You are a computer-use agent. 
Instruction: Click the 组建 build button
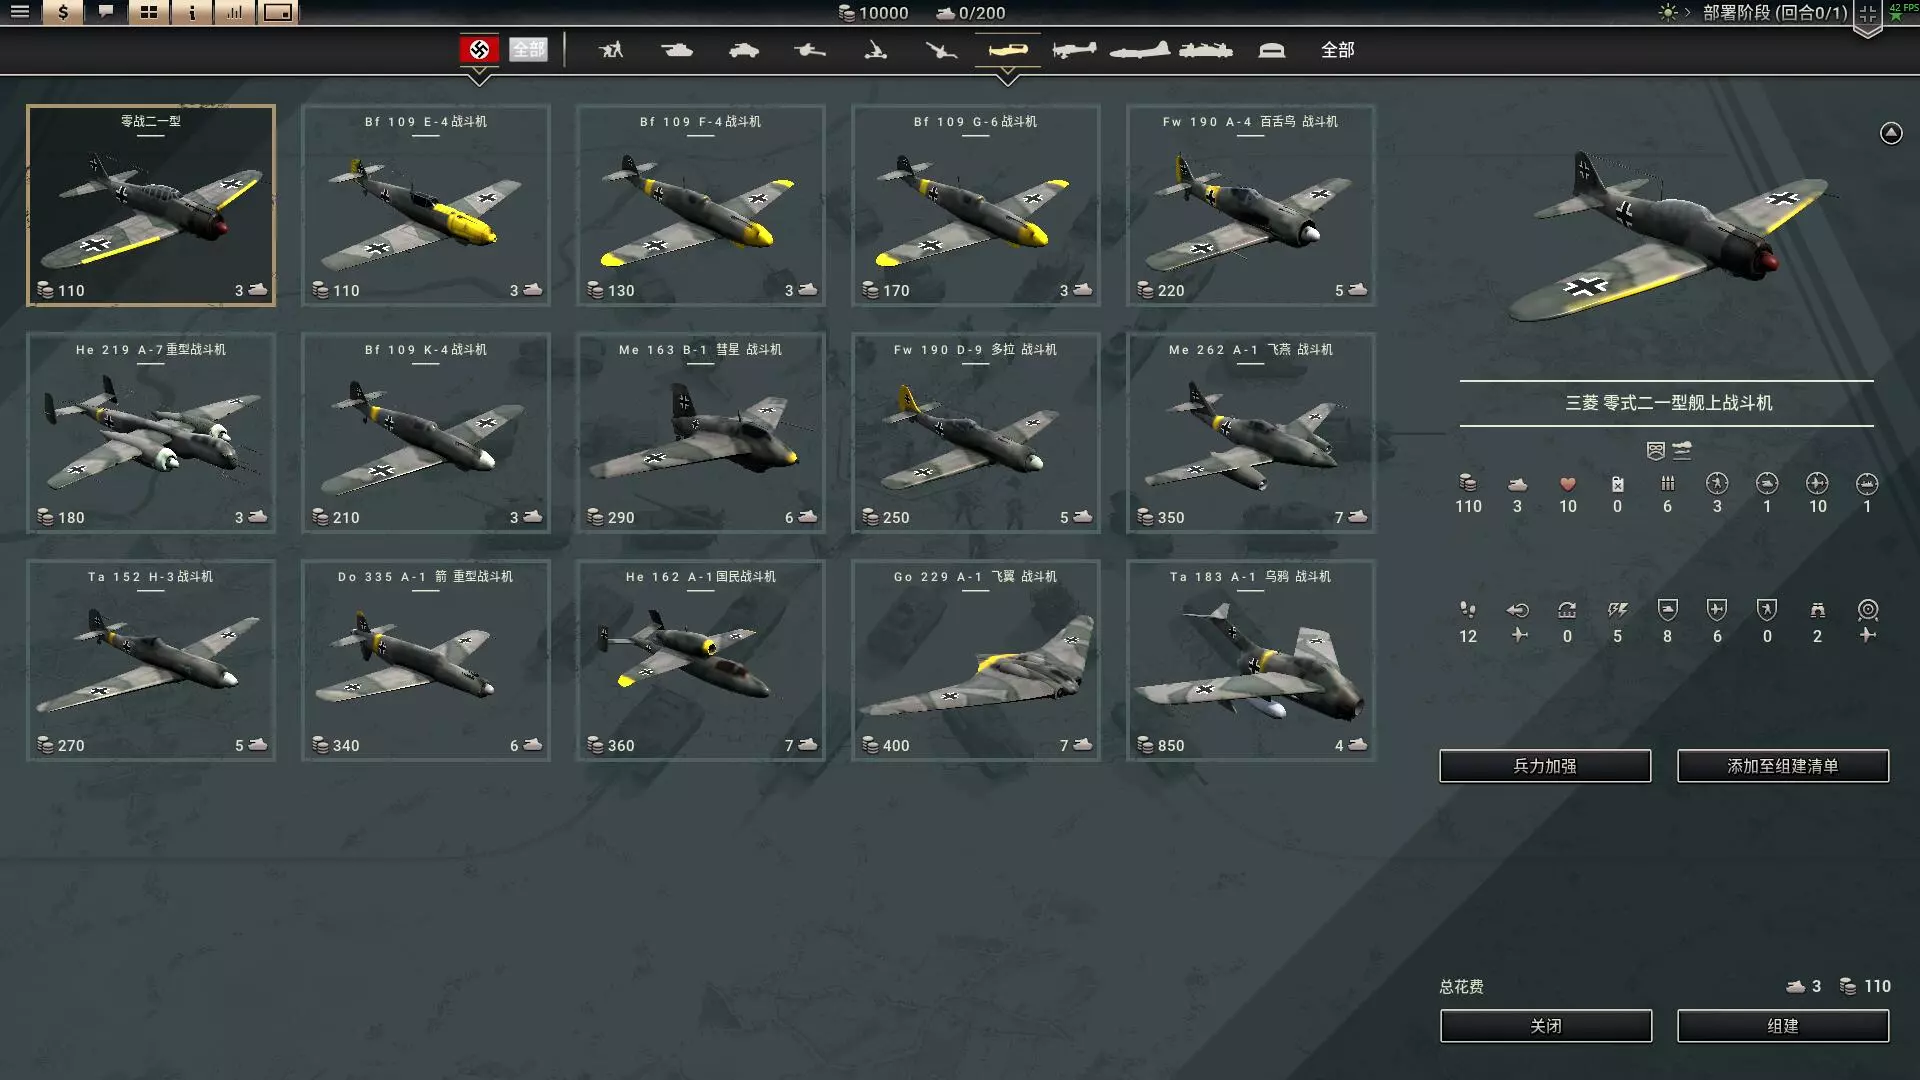tap(1782, 1026)
